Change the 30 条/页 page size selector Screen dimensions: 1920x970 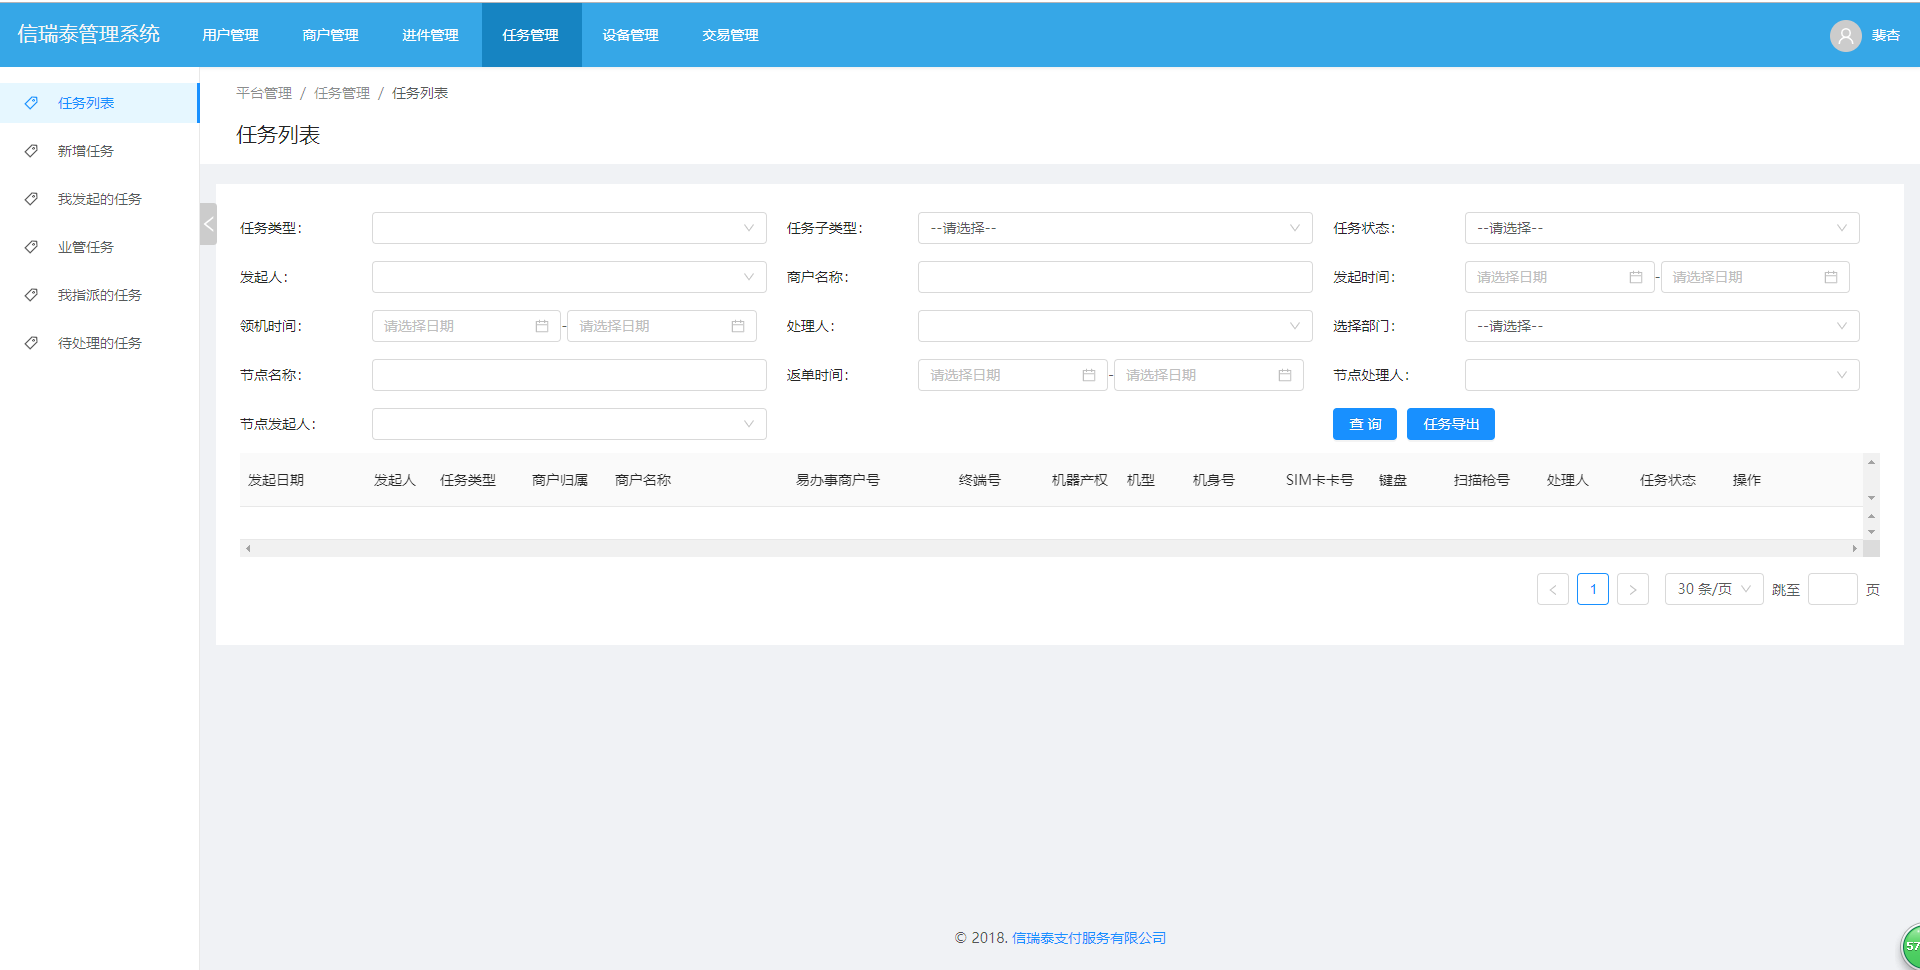1713,589
